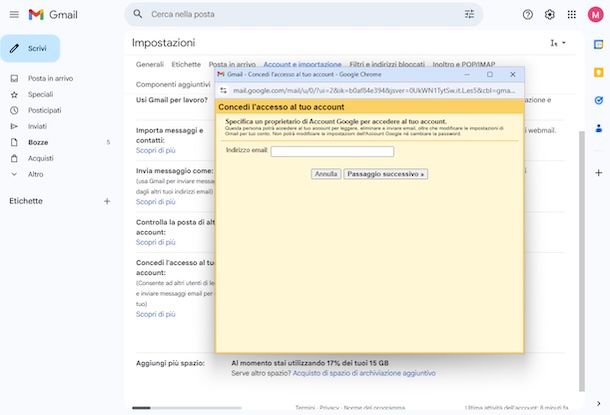Open the Google apps grid
610x415 pixels.
(571, 15)
